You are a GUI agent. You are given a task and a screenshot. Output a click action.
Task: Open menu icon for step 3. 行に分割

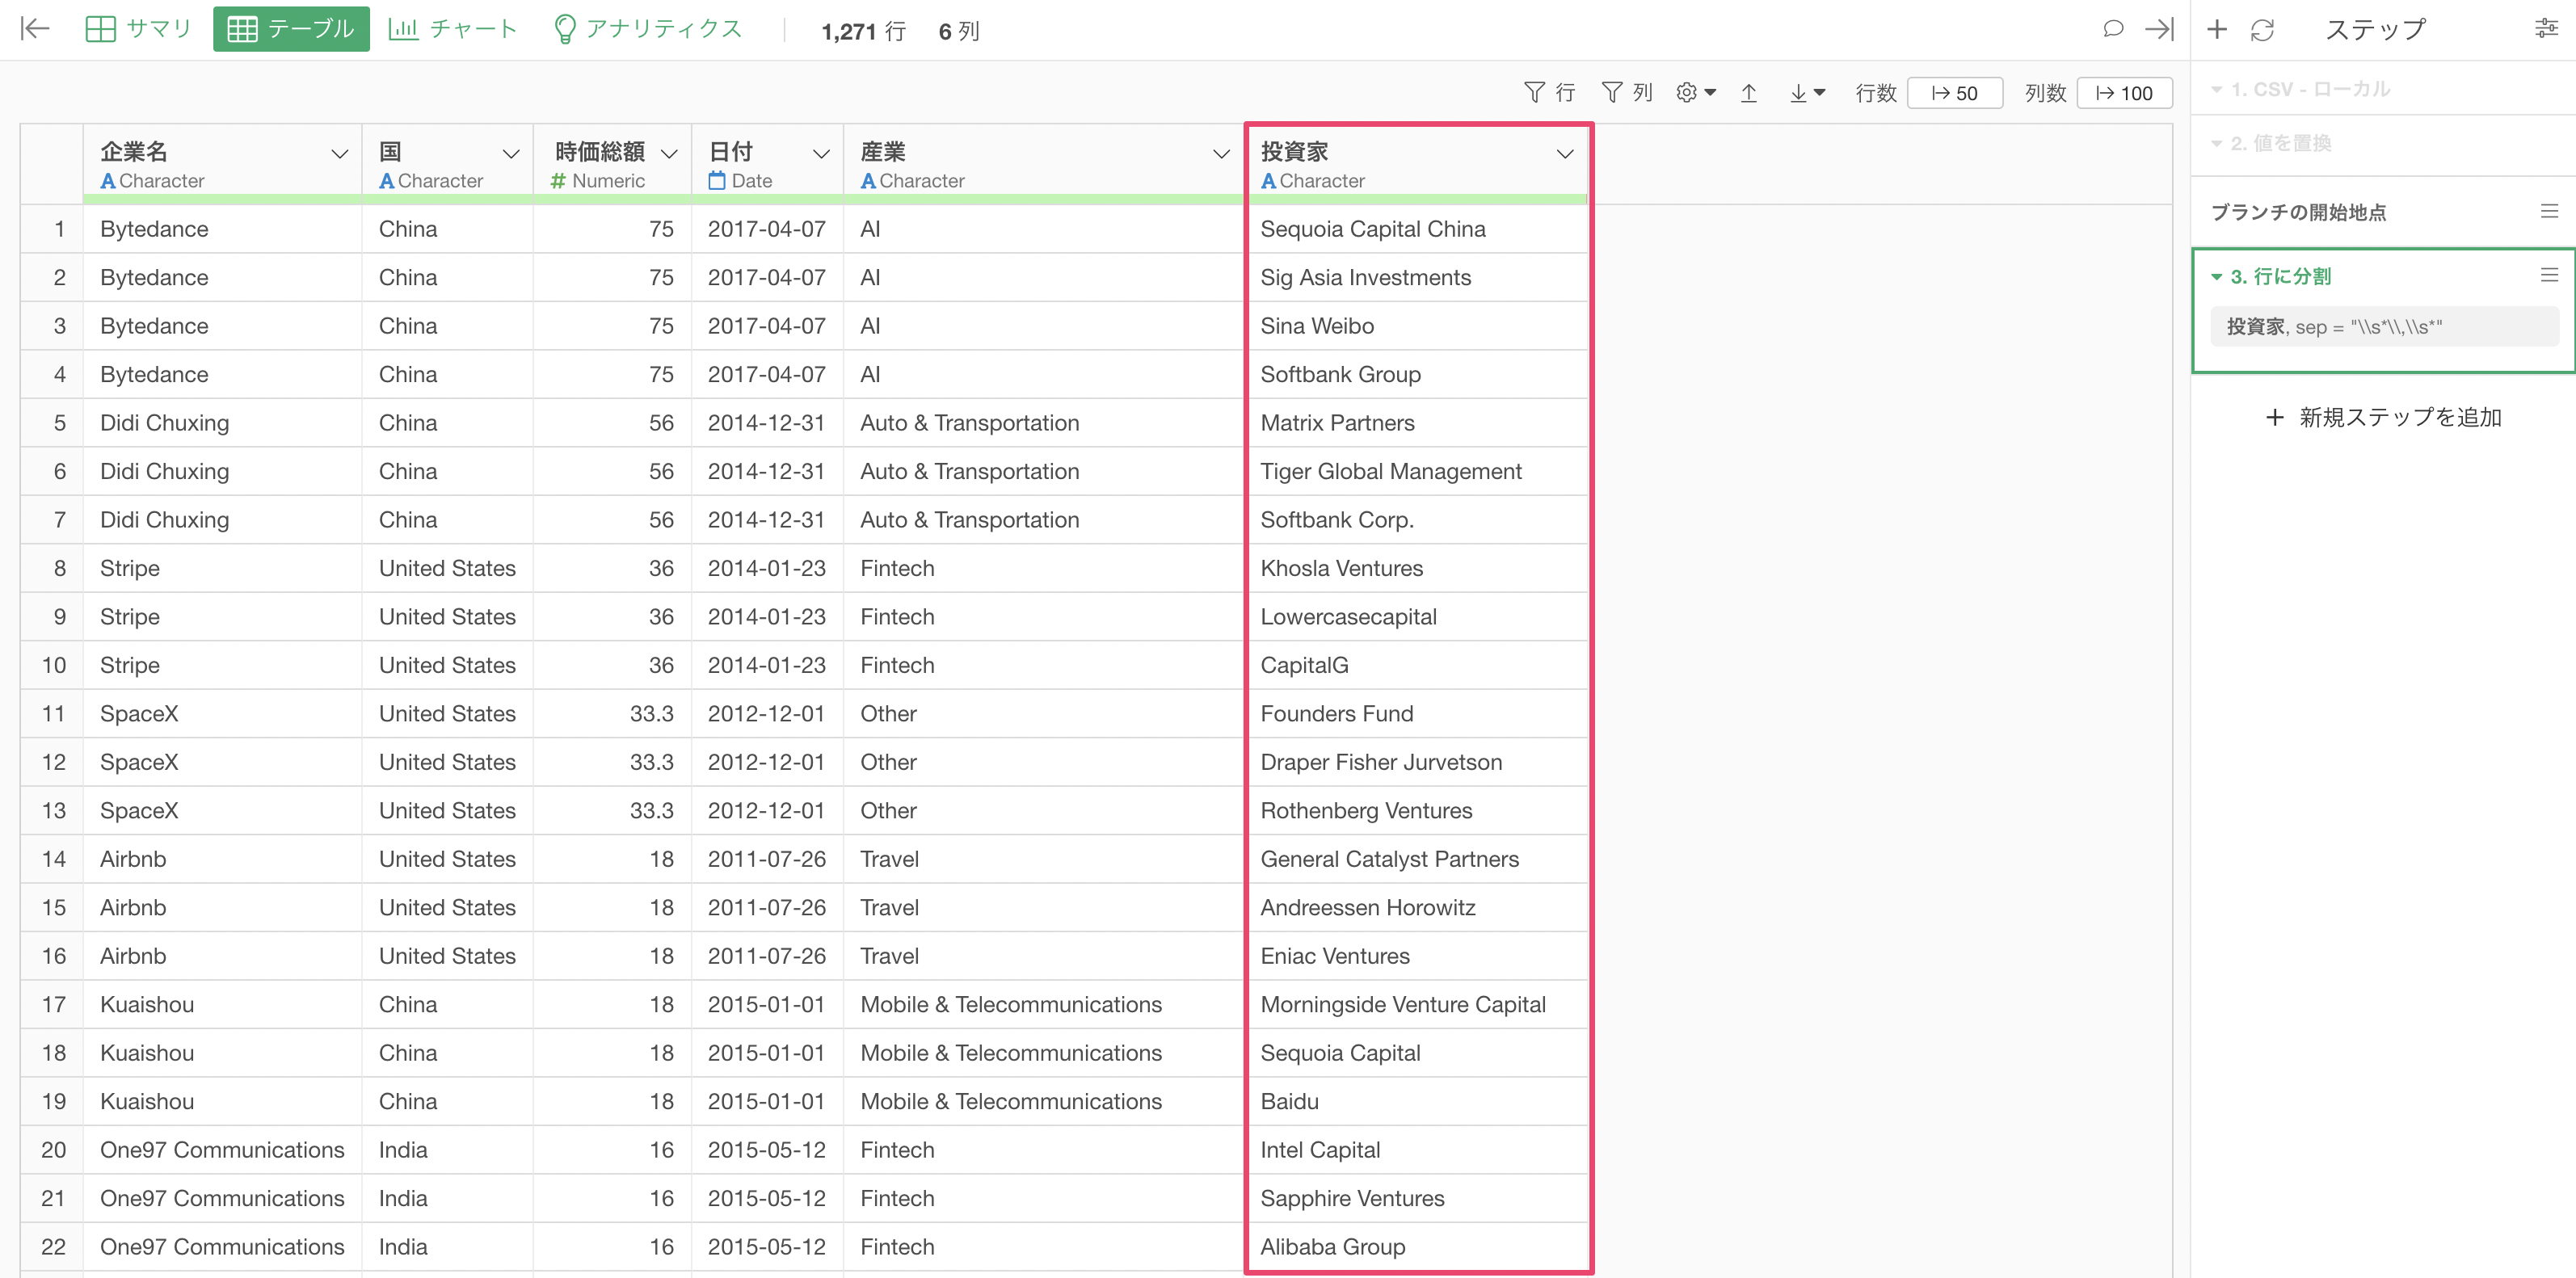click(x=2549, y=275)
